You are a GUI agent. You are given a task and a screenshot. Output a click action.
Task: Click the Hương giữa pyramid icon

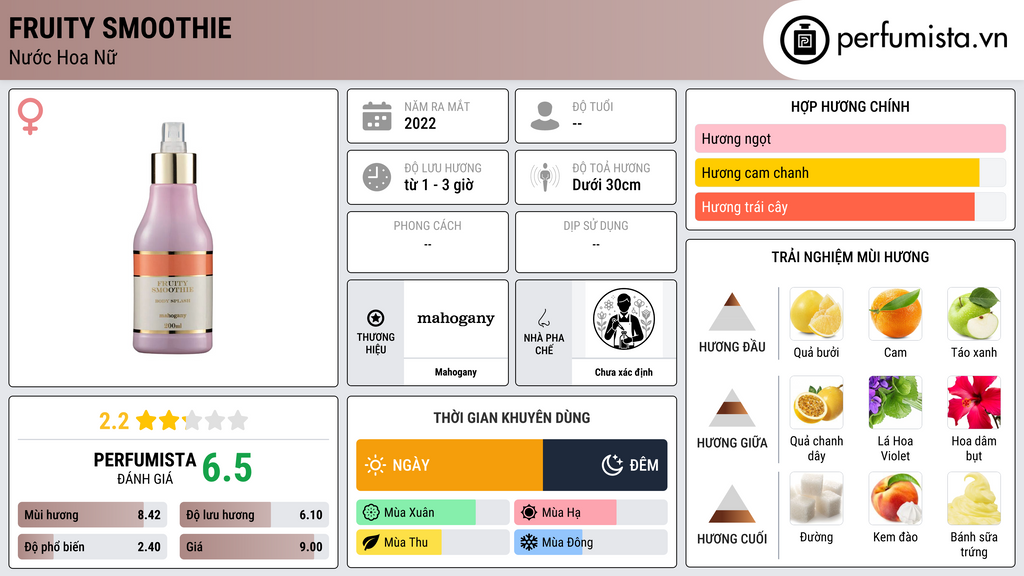[732, 408]
